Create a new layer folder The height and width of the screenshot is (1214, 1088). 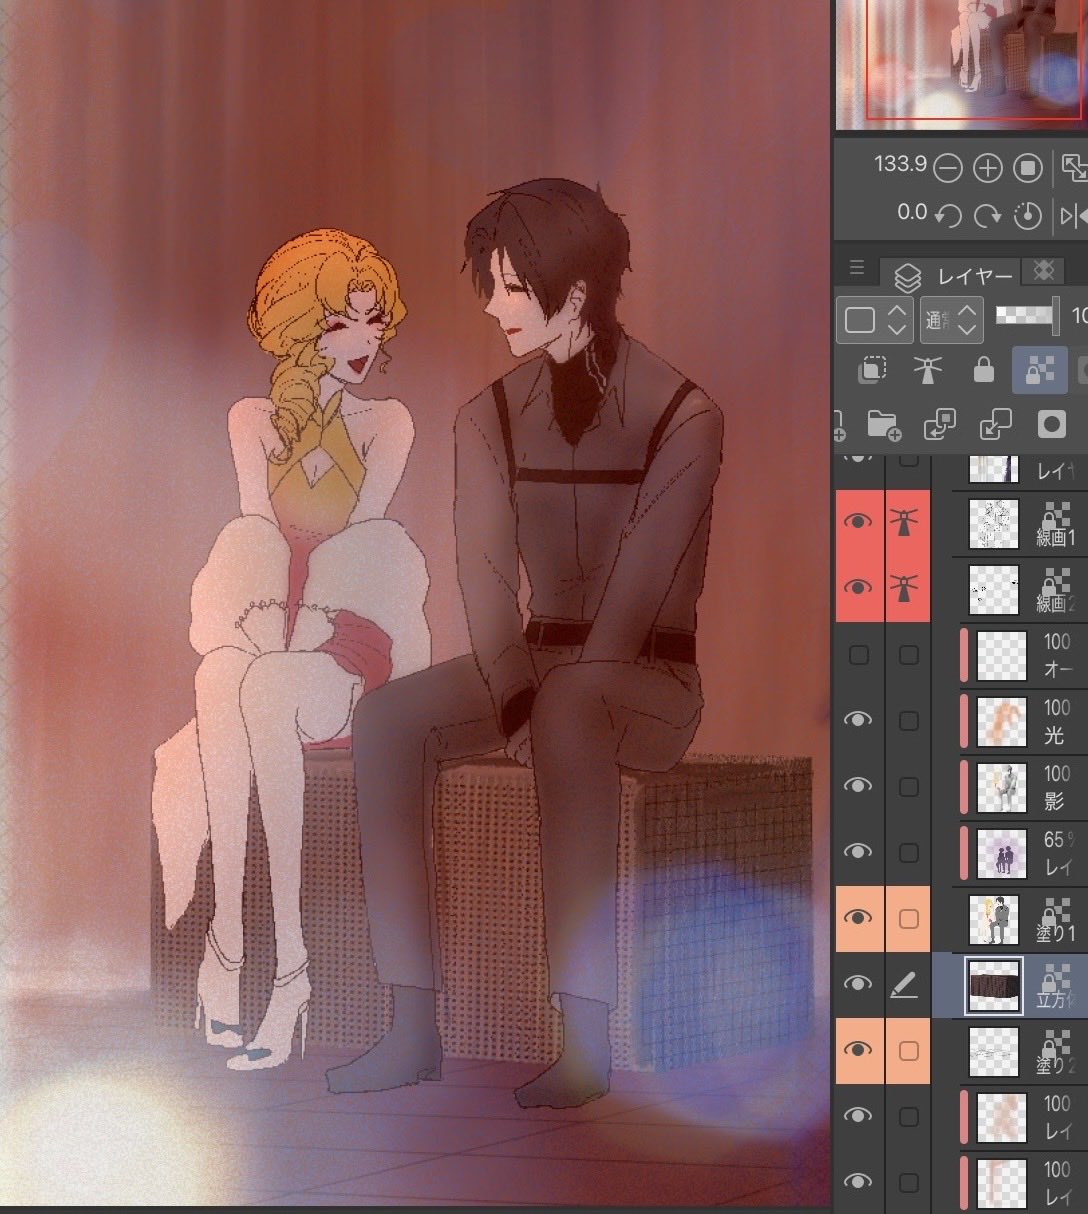click(x=884, y=425)
